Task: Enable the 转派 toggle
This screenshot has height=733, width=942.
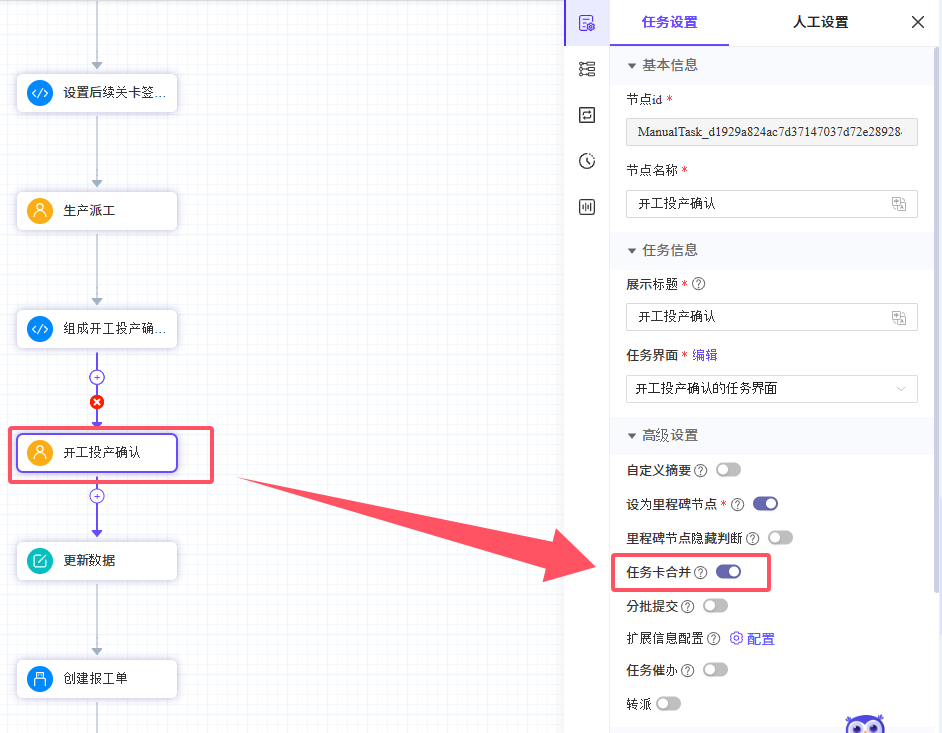Action: pos(669,704)
